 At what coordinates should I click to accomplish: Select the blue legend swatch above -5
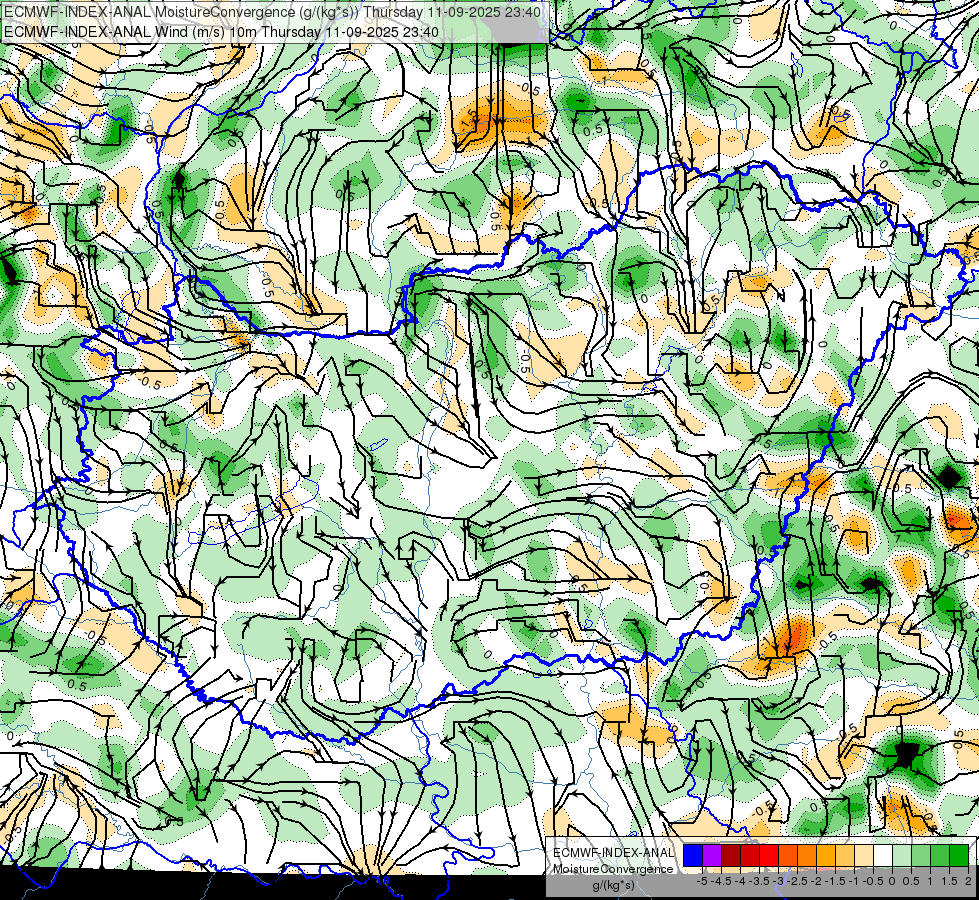693,855
